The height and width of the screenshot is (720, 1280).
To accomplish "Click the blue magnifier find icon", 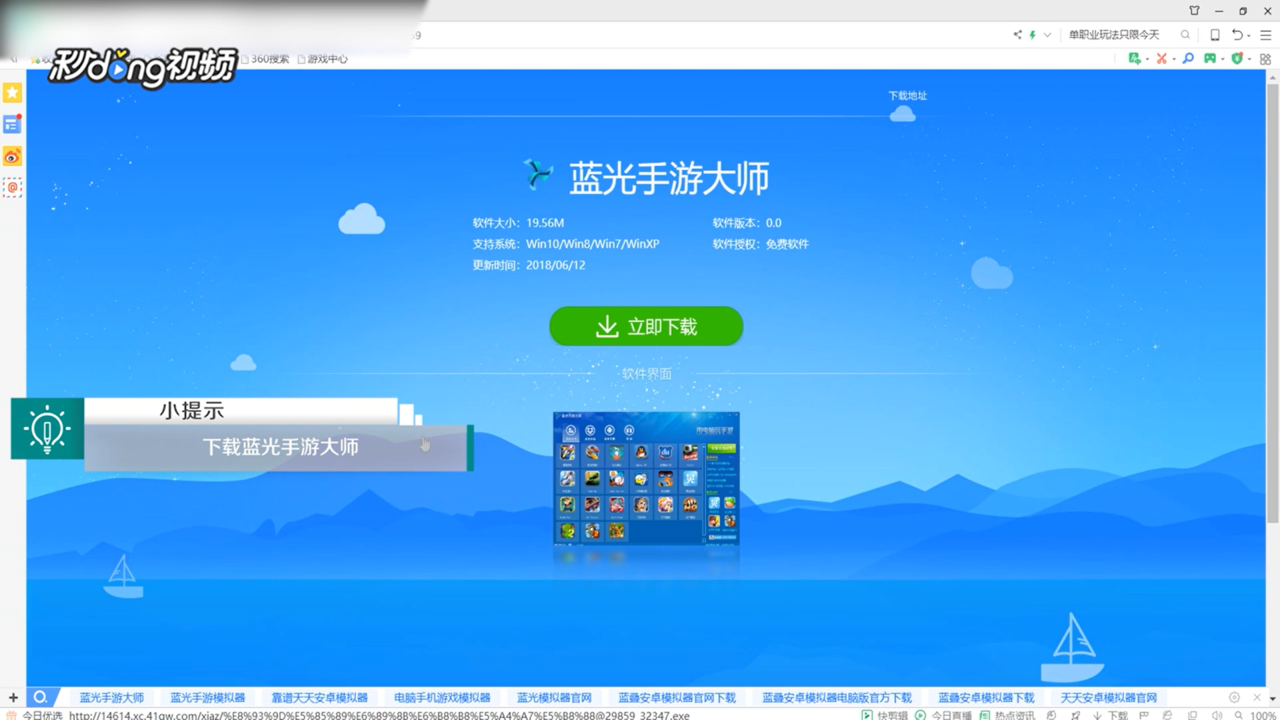I will pyautogui.click(x=1188, y=59).
